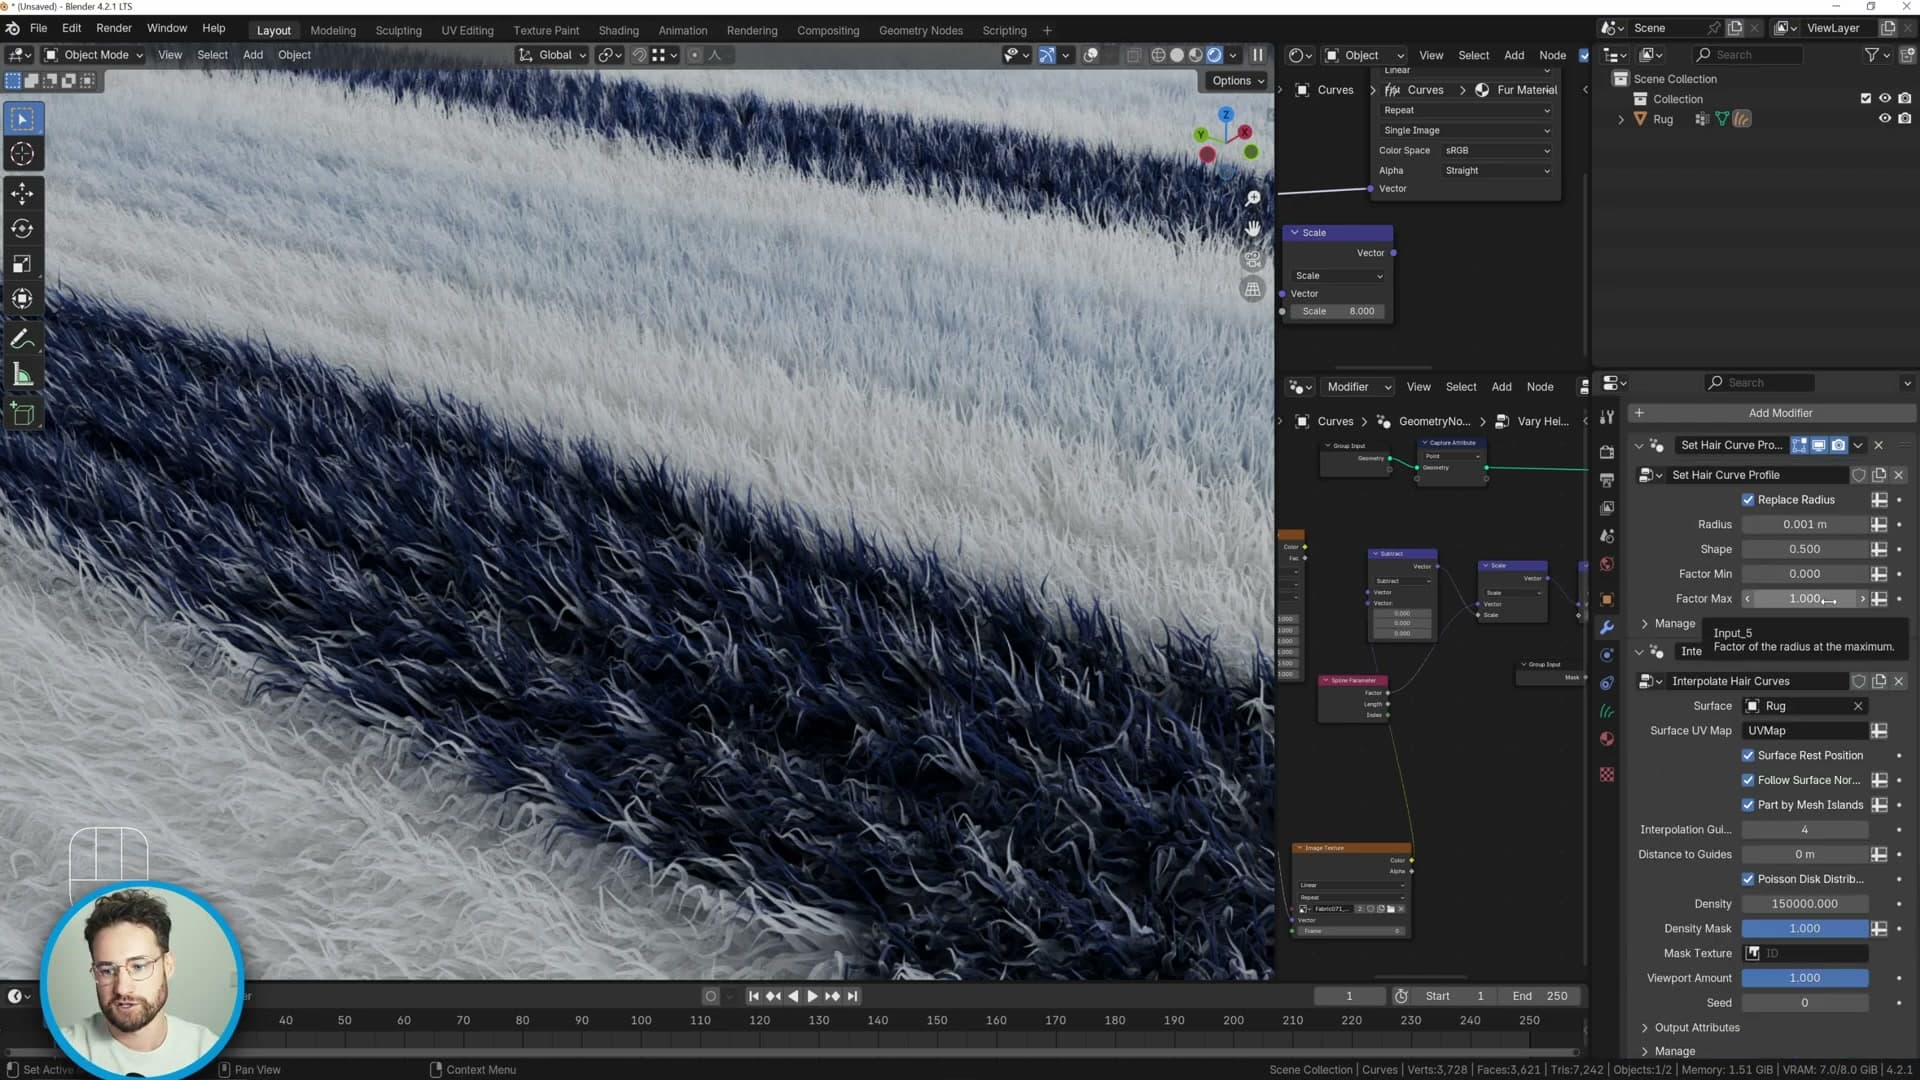Open the Material properties tab

pyautogui.click(x=1607, y=739)
